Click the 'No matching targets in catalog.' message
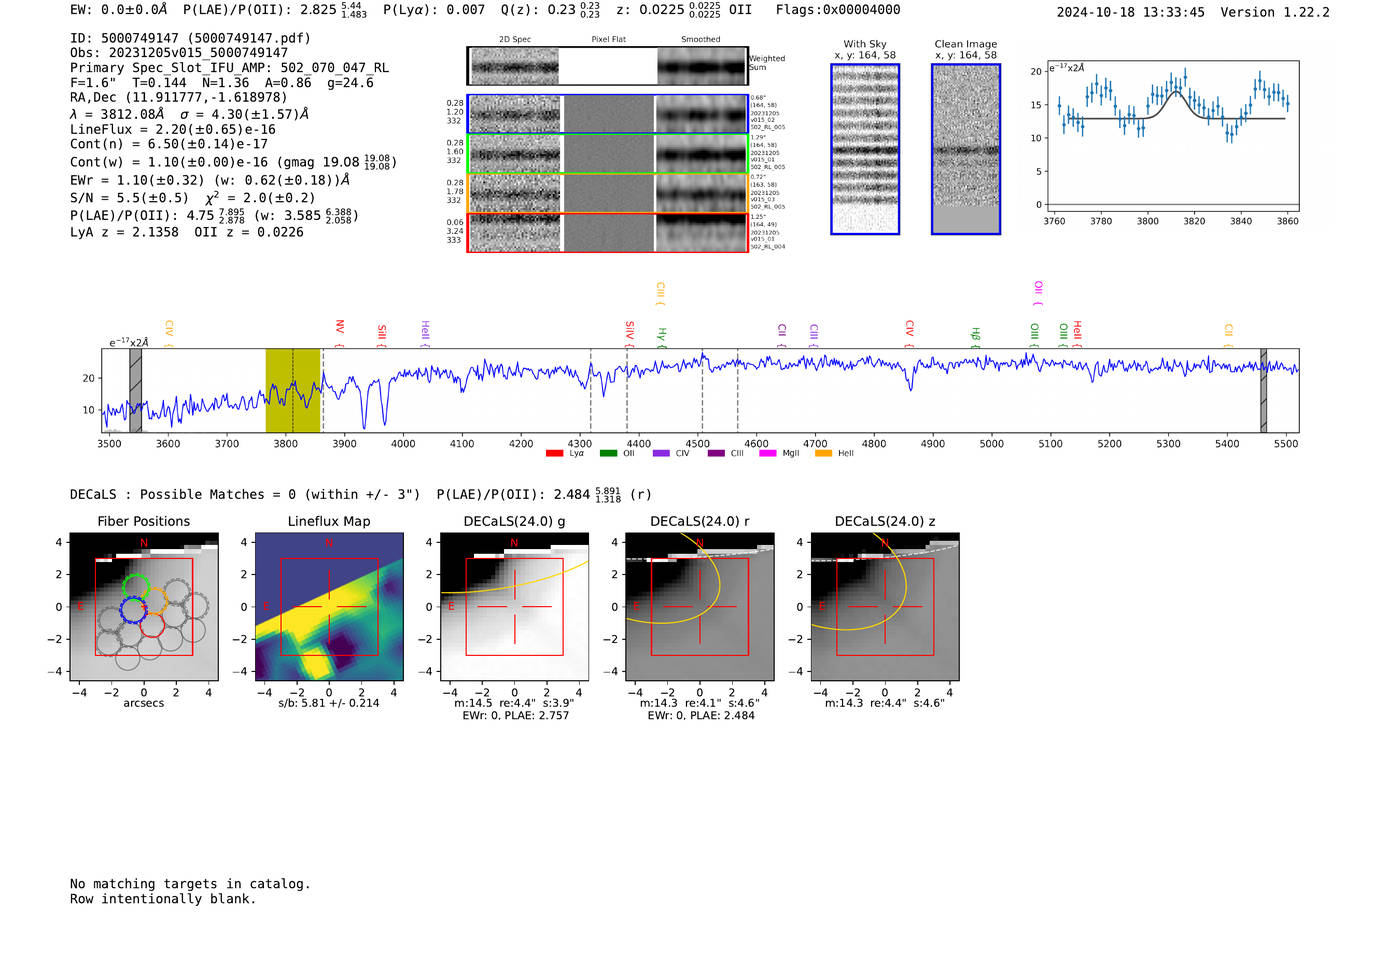The height and width of the screenshot is (953, 1400). point(190,884)
